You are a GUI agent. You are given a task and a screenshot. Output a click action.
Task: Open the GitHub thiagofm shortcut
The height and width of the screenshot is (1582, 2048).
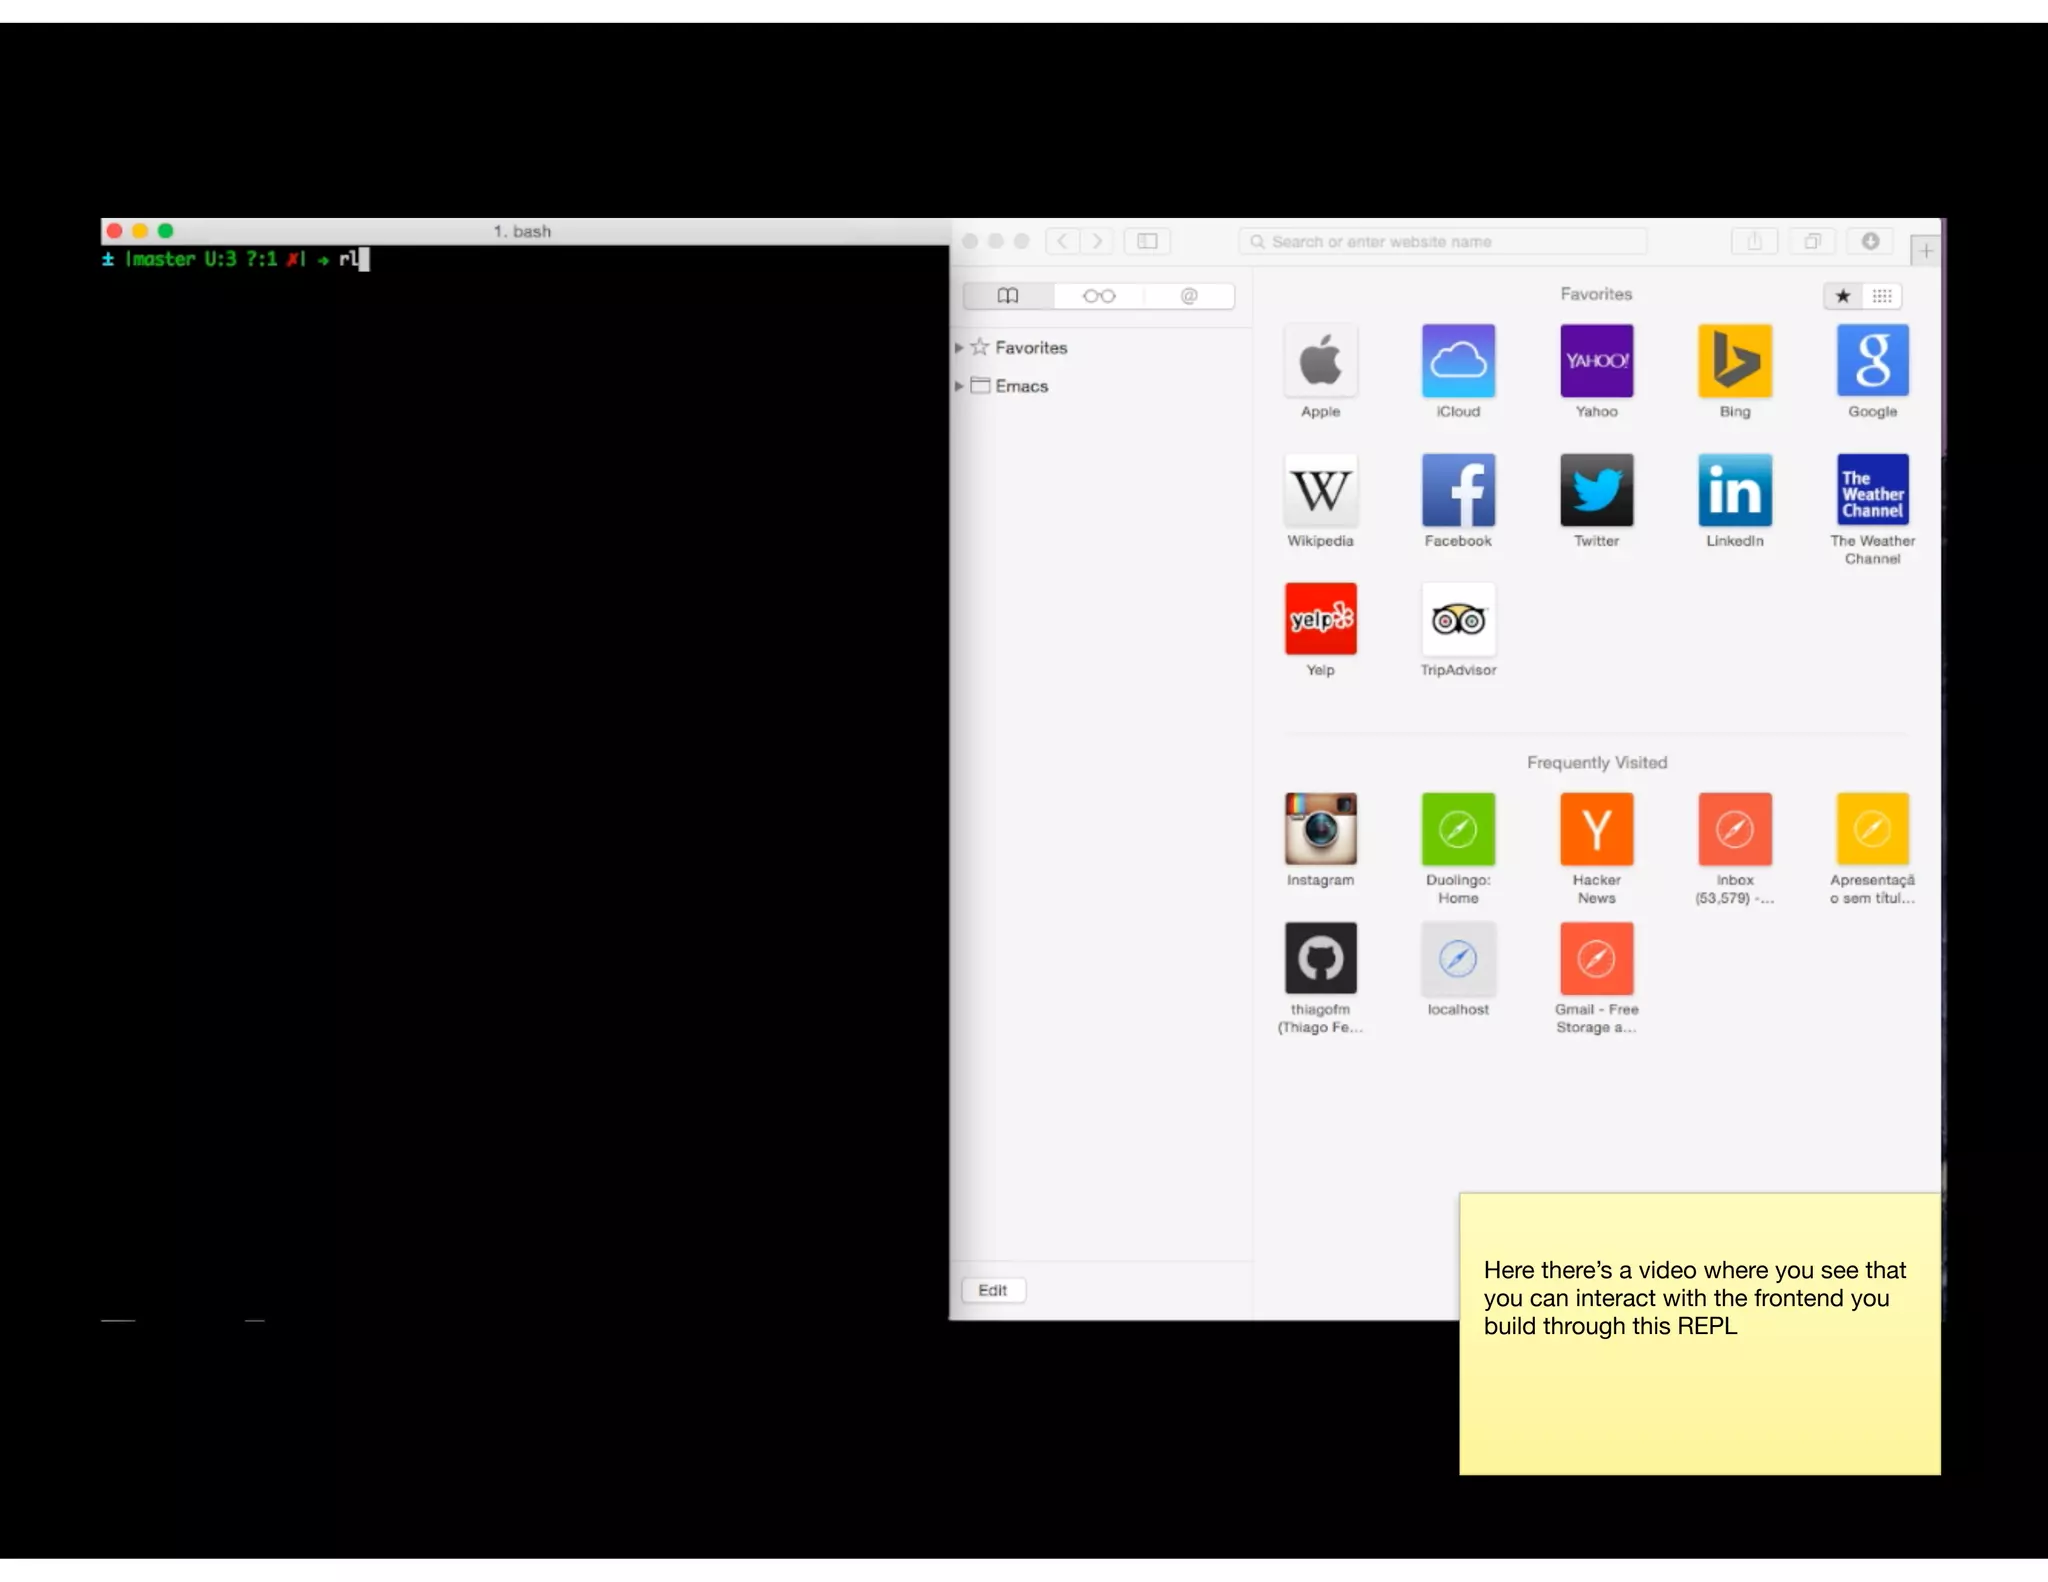1320,959
